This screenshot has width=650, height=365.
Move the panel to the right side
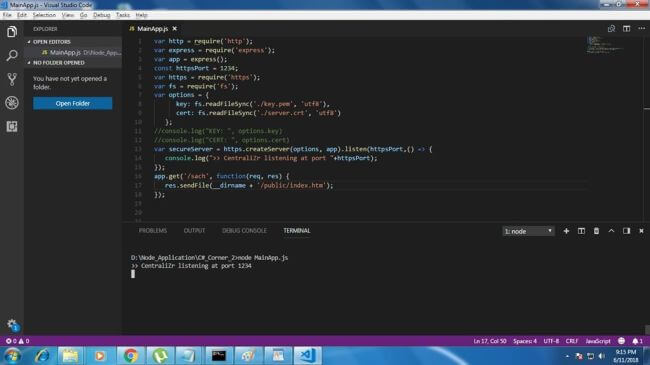coord(626,231)
